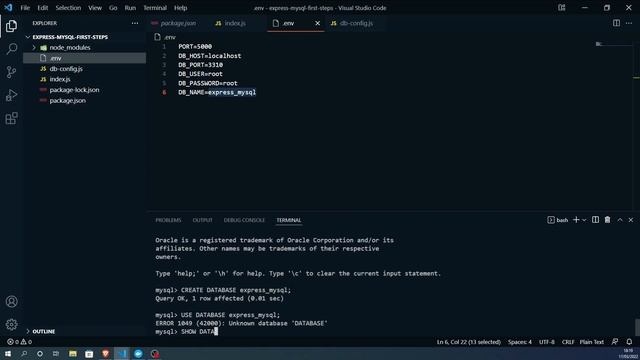Open Brave browser from taskbar

[106, 353]
